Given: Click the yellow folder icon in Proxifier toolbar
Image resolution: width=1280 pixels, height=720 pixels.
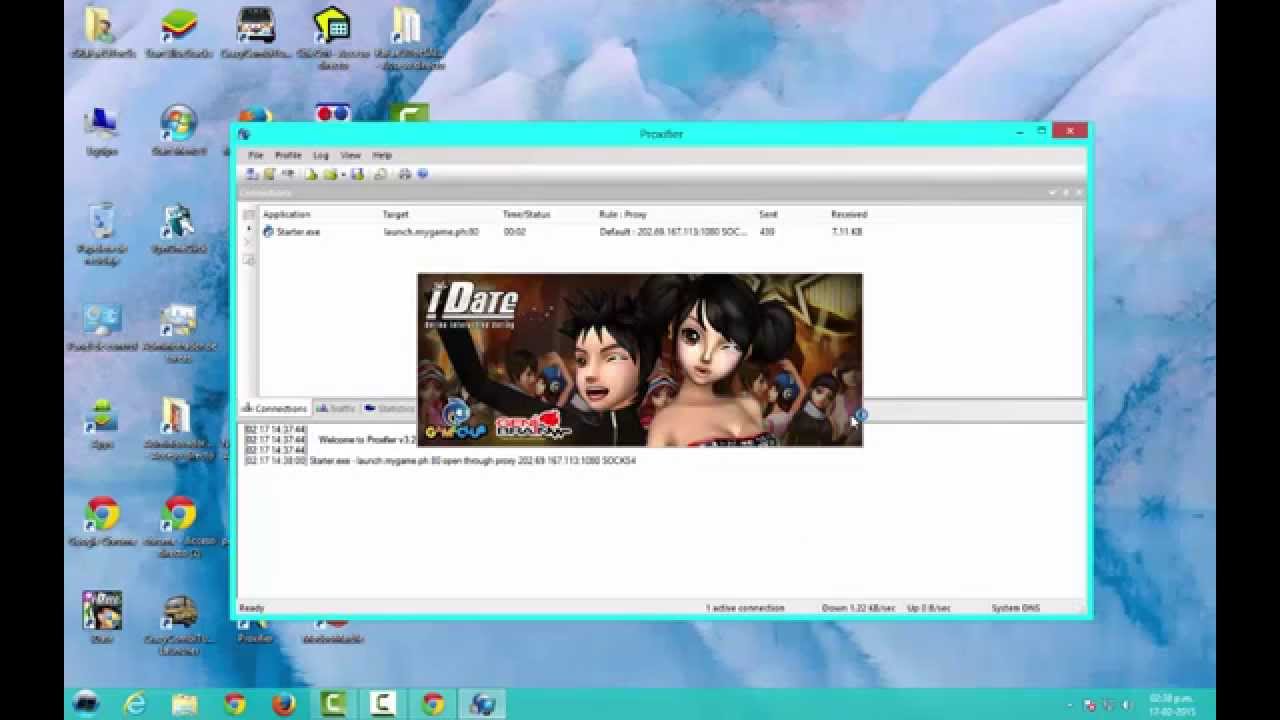Looking at the screenshot, I should (329, 174).
